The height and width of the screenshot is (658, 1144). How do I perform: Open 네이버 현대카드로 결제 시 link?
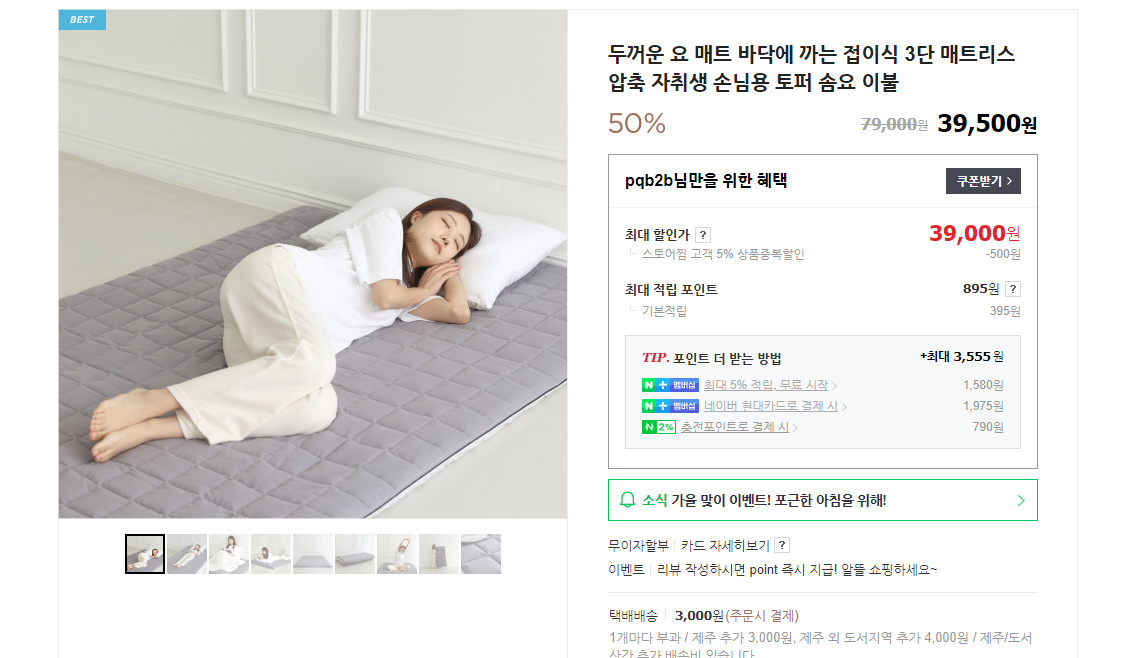770,406
